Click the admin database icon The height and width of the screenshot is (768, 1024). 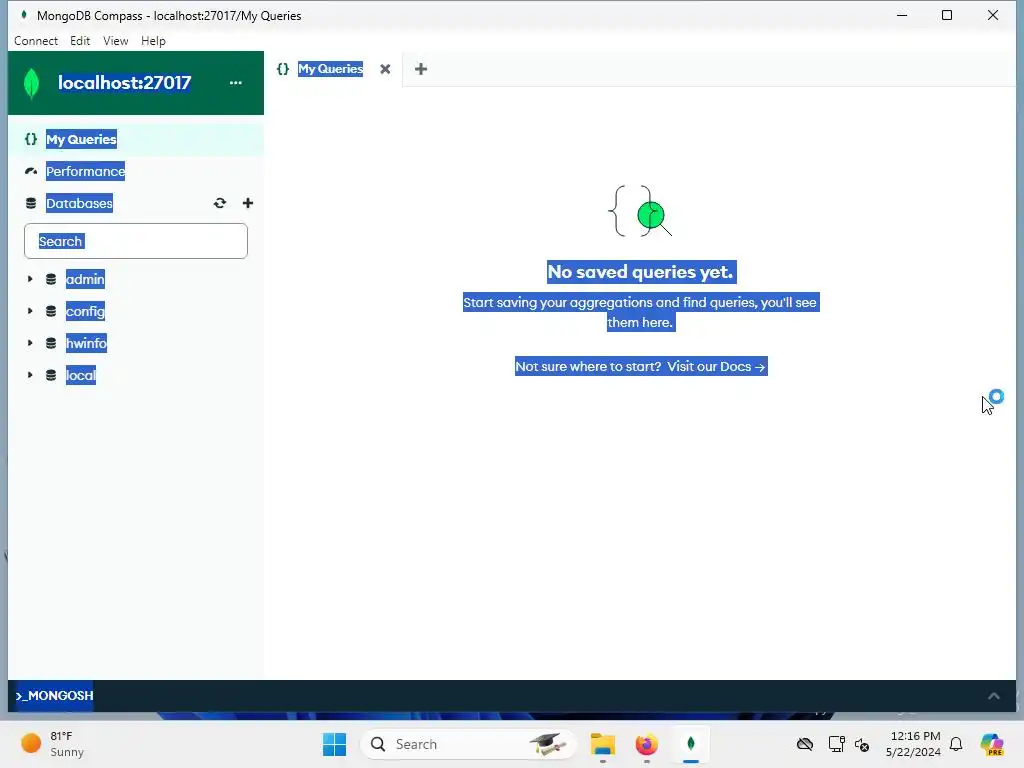(x=51, y=280)
